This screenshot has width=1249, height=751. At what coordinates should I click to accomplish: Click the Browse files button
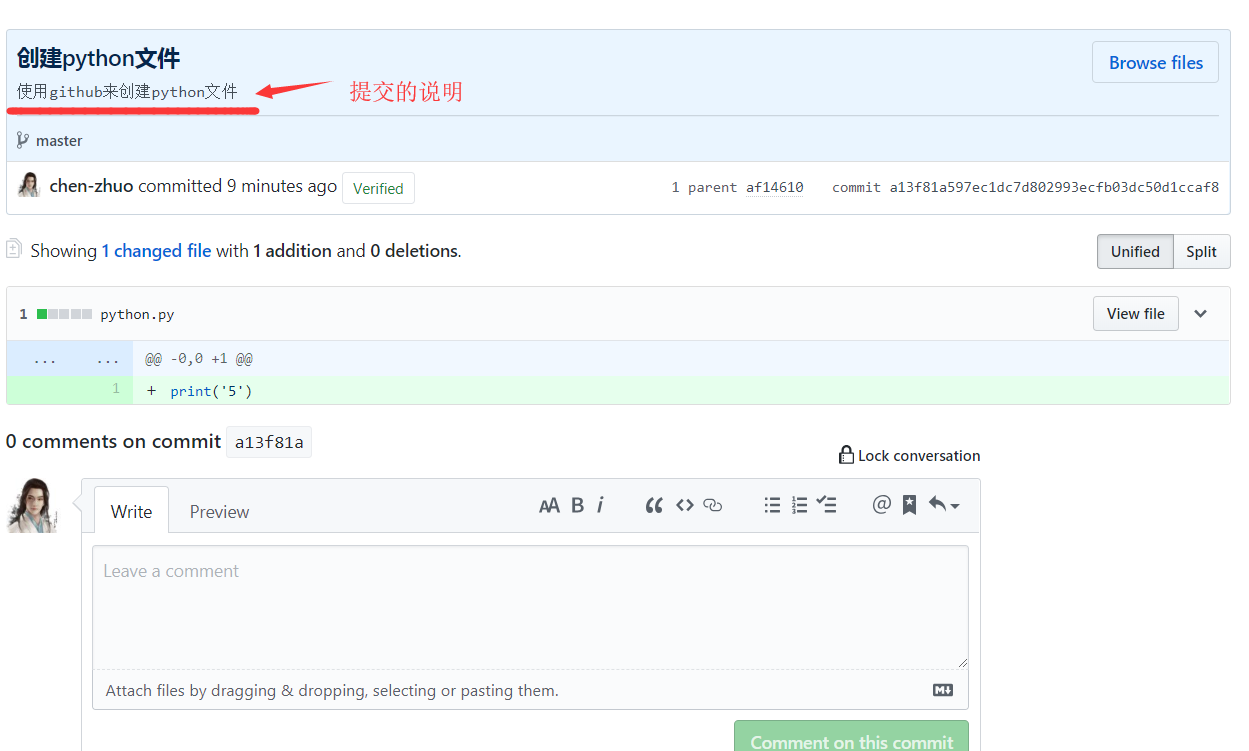[x=1155, y=62]
